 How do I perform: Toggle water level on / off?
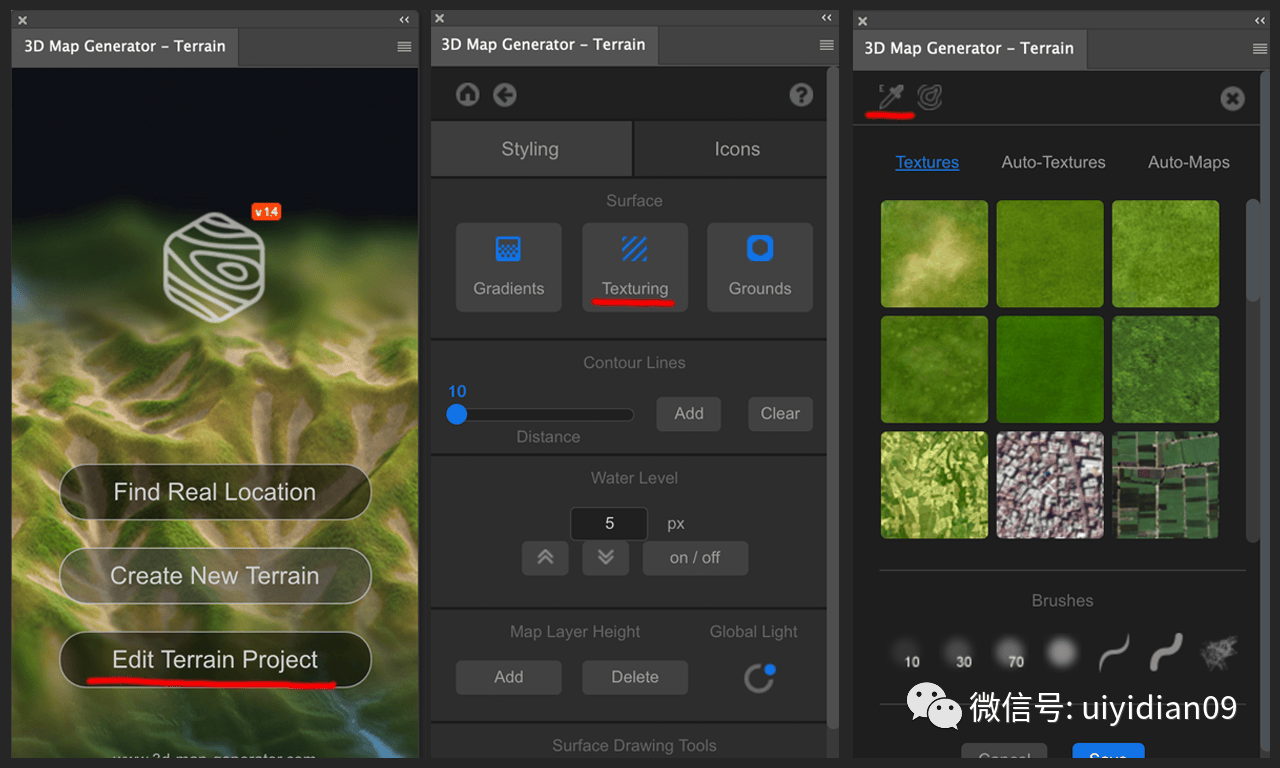695,558
